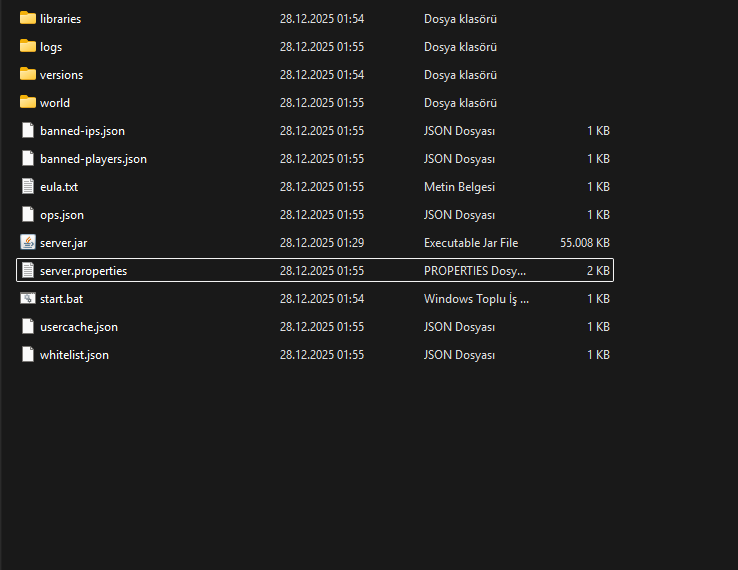Click the 1 KB size of start.bat
This screenshot has width=738, height=570.
598,299
